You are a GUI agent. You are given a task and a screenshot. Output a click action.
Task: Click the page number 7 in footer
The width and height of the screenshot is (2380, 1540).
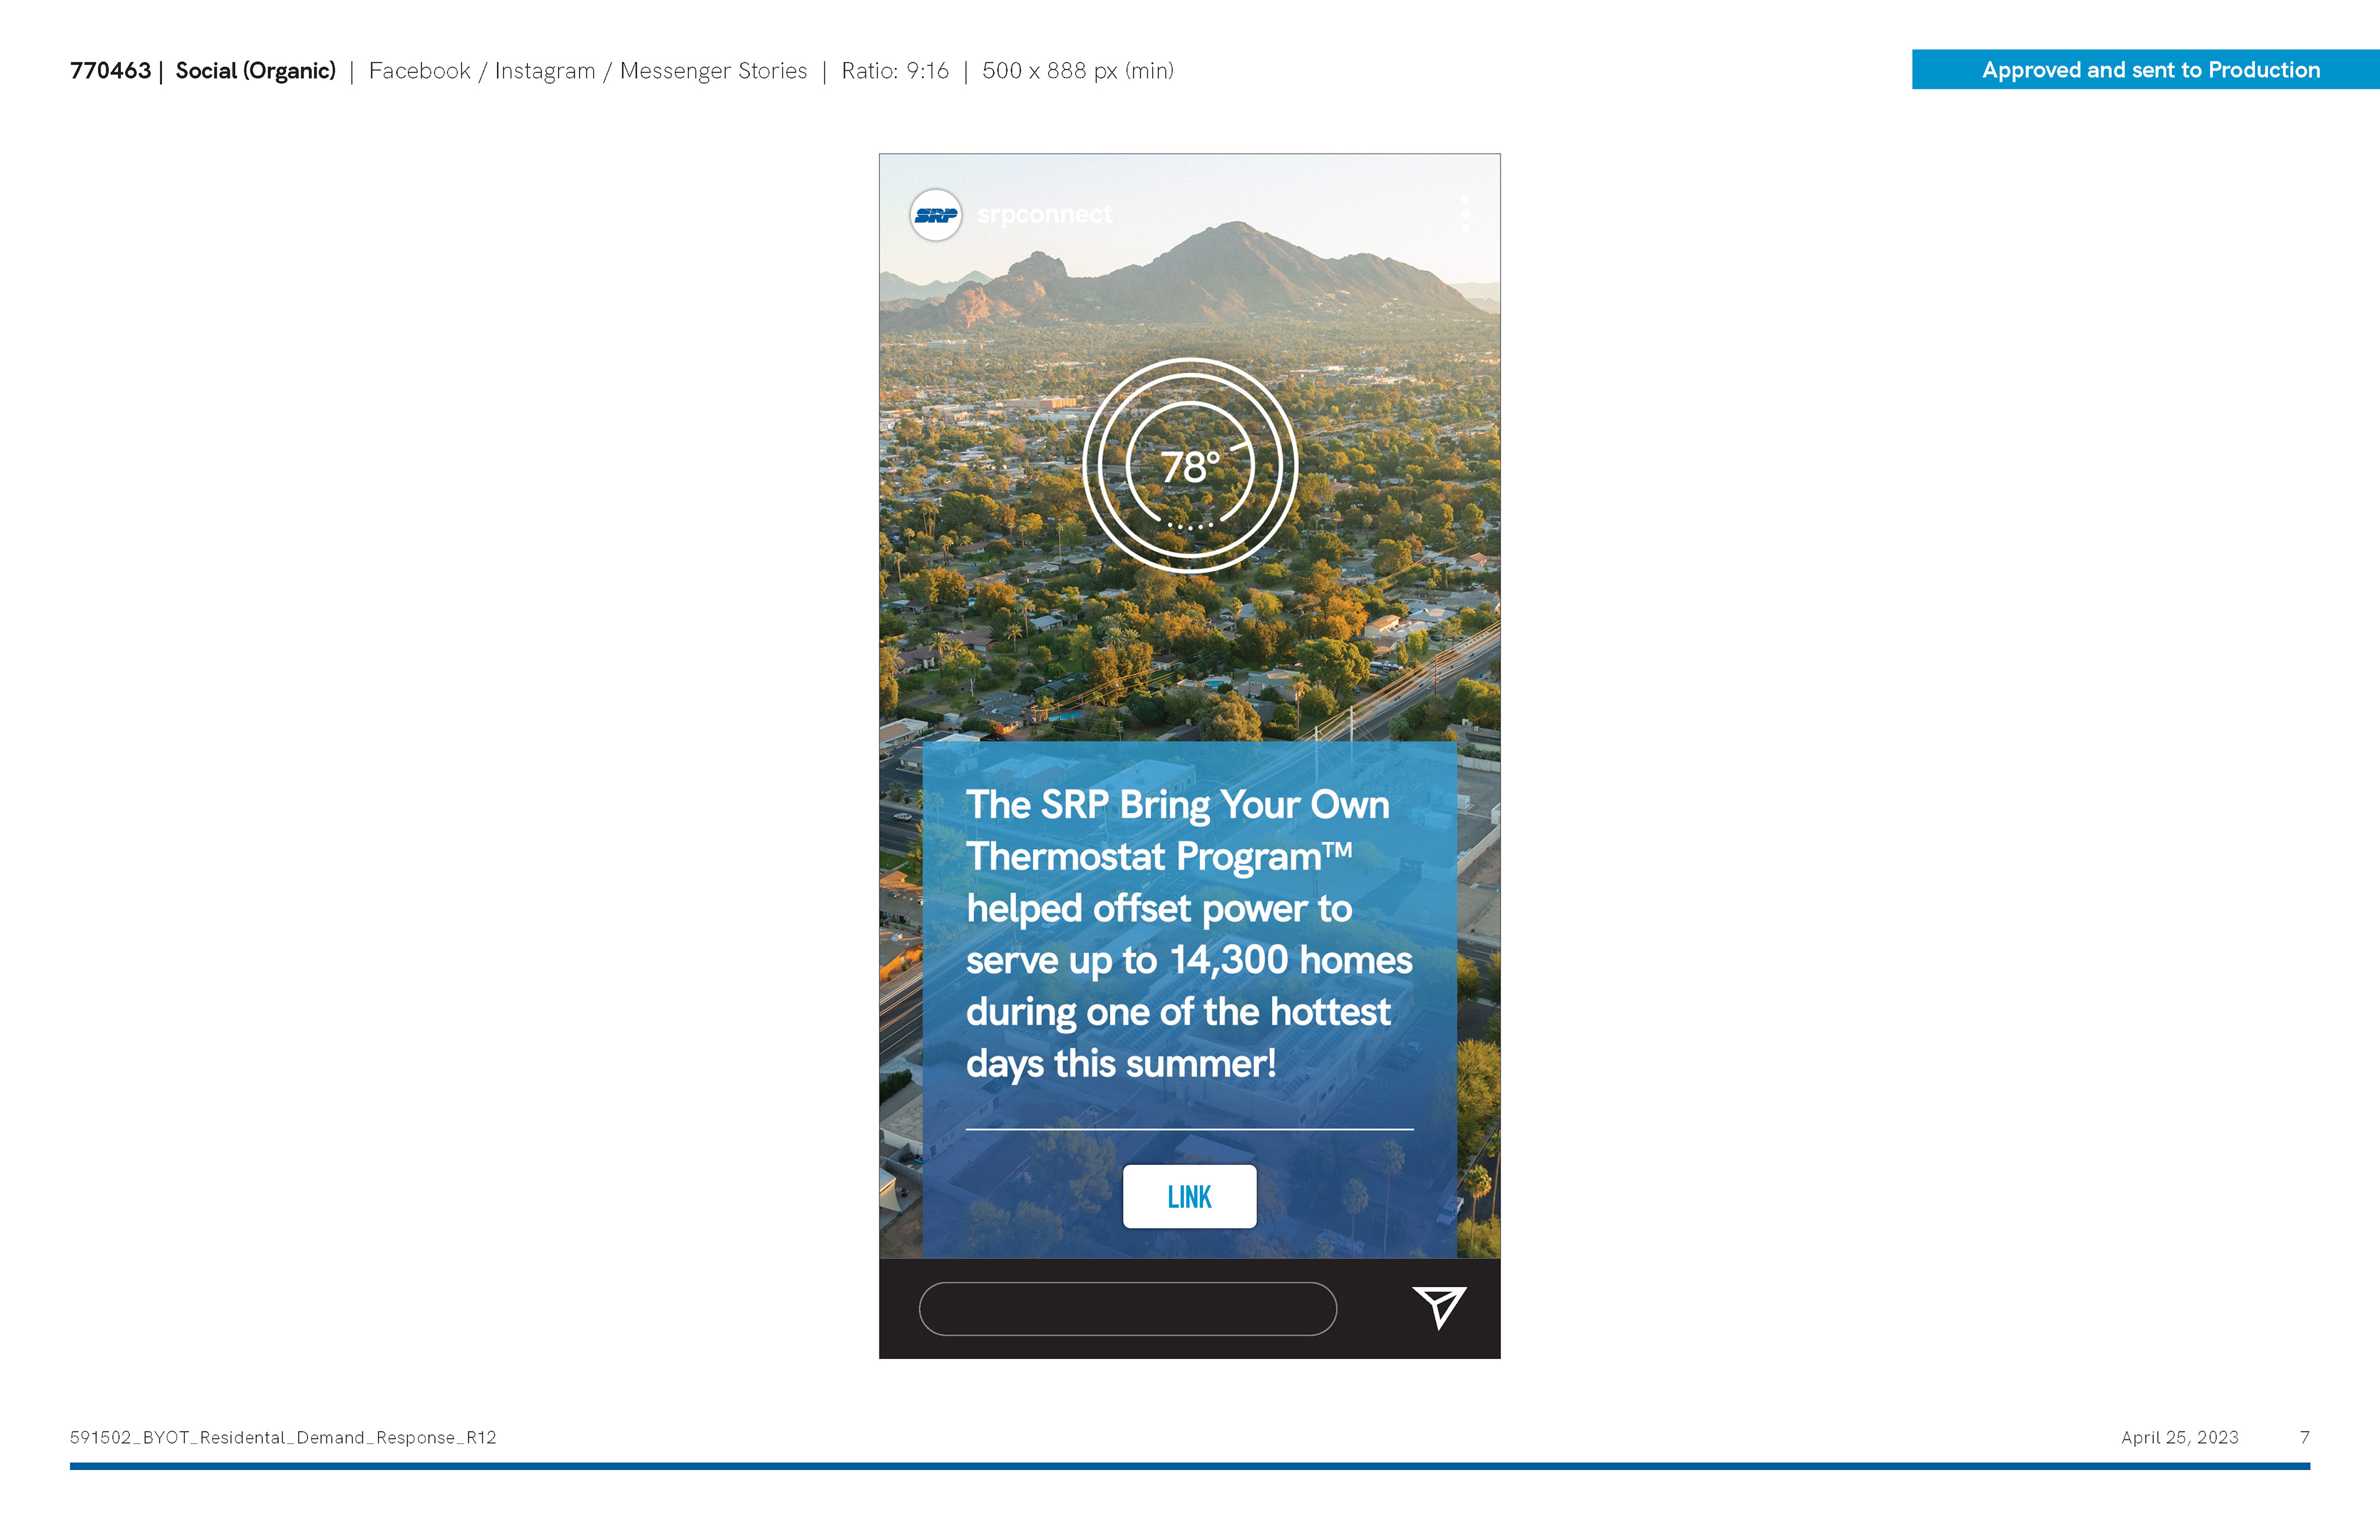coord(2304,1437)
